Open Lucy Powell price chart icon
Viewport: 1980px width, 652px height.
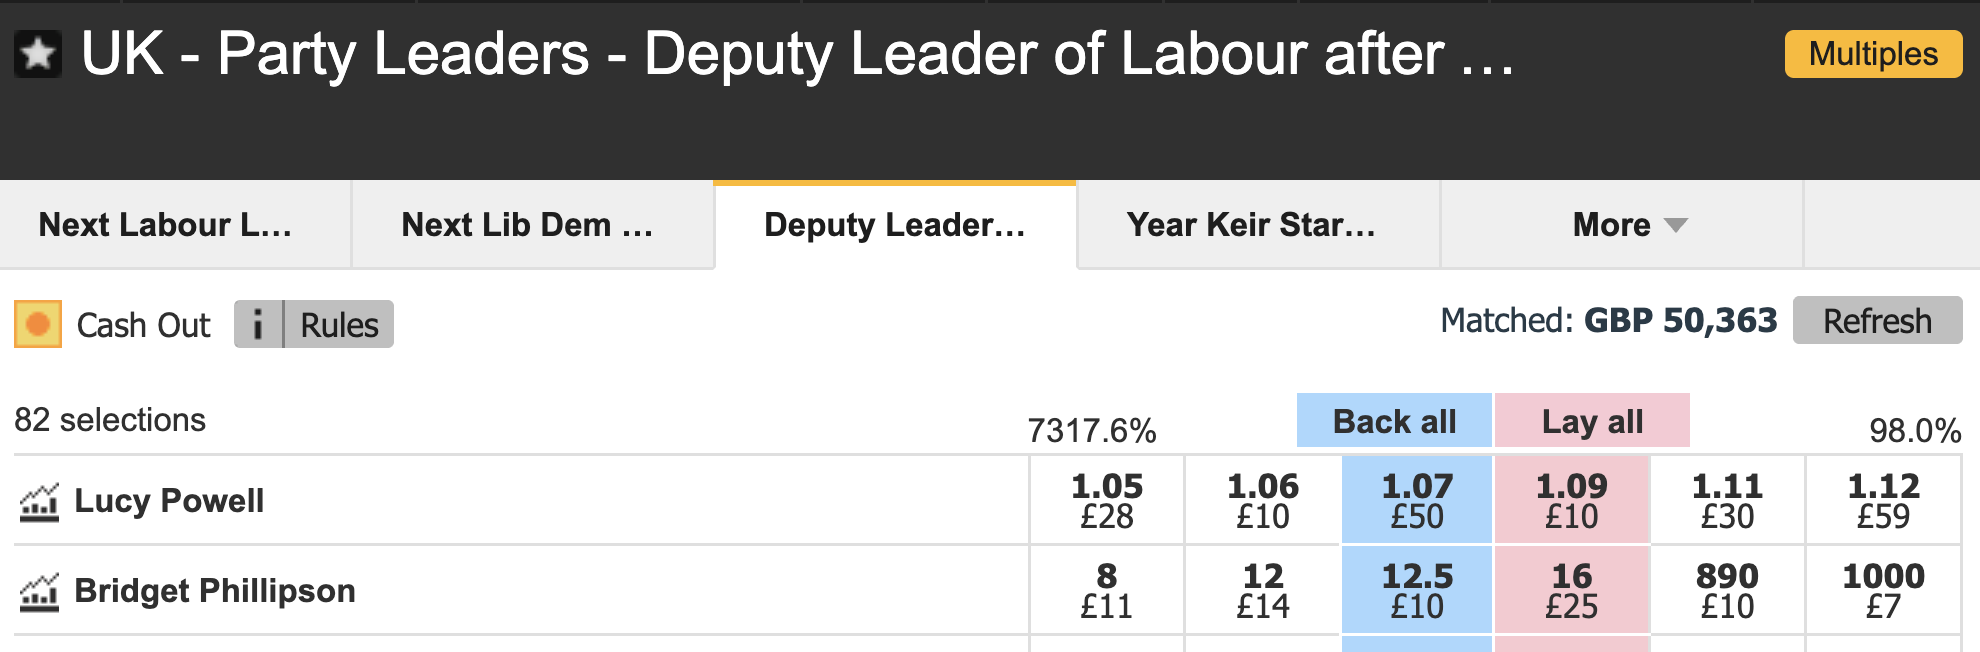(39, 502)
